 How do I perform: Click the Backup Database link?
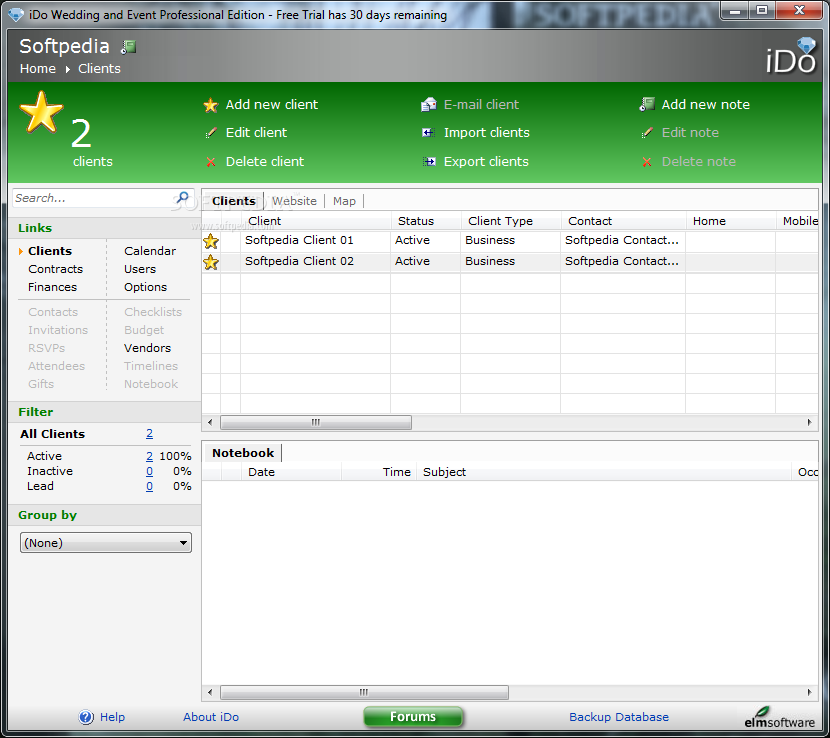click(x=619, y=717)
